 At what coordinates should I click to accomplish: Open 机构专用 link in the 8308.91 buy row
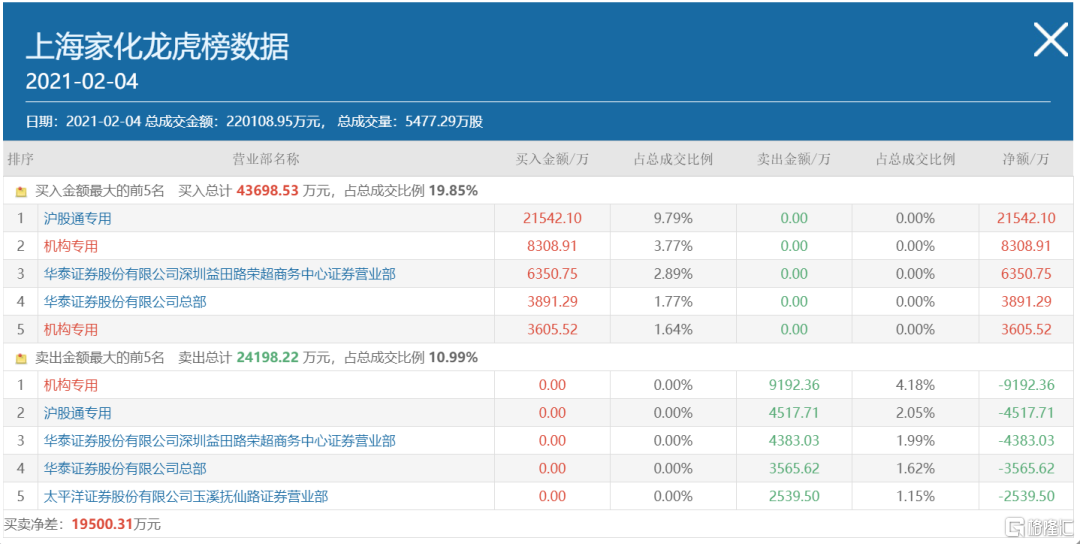click(70, 246)
